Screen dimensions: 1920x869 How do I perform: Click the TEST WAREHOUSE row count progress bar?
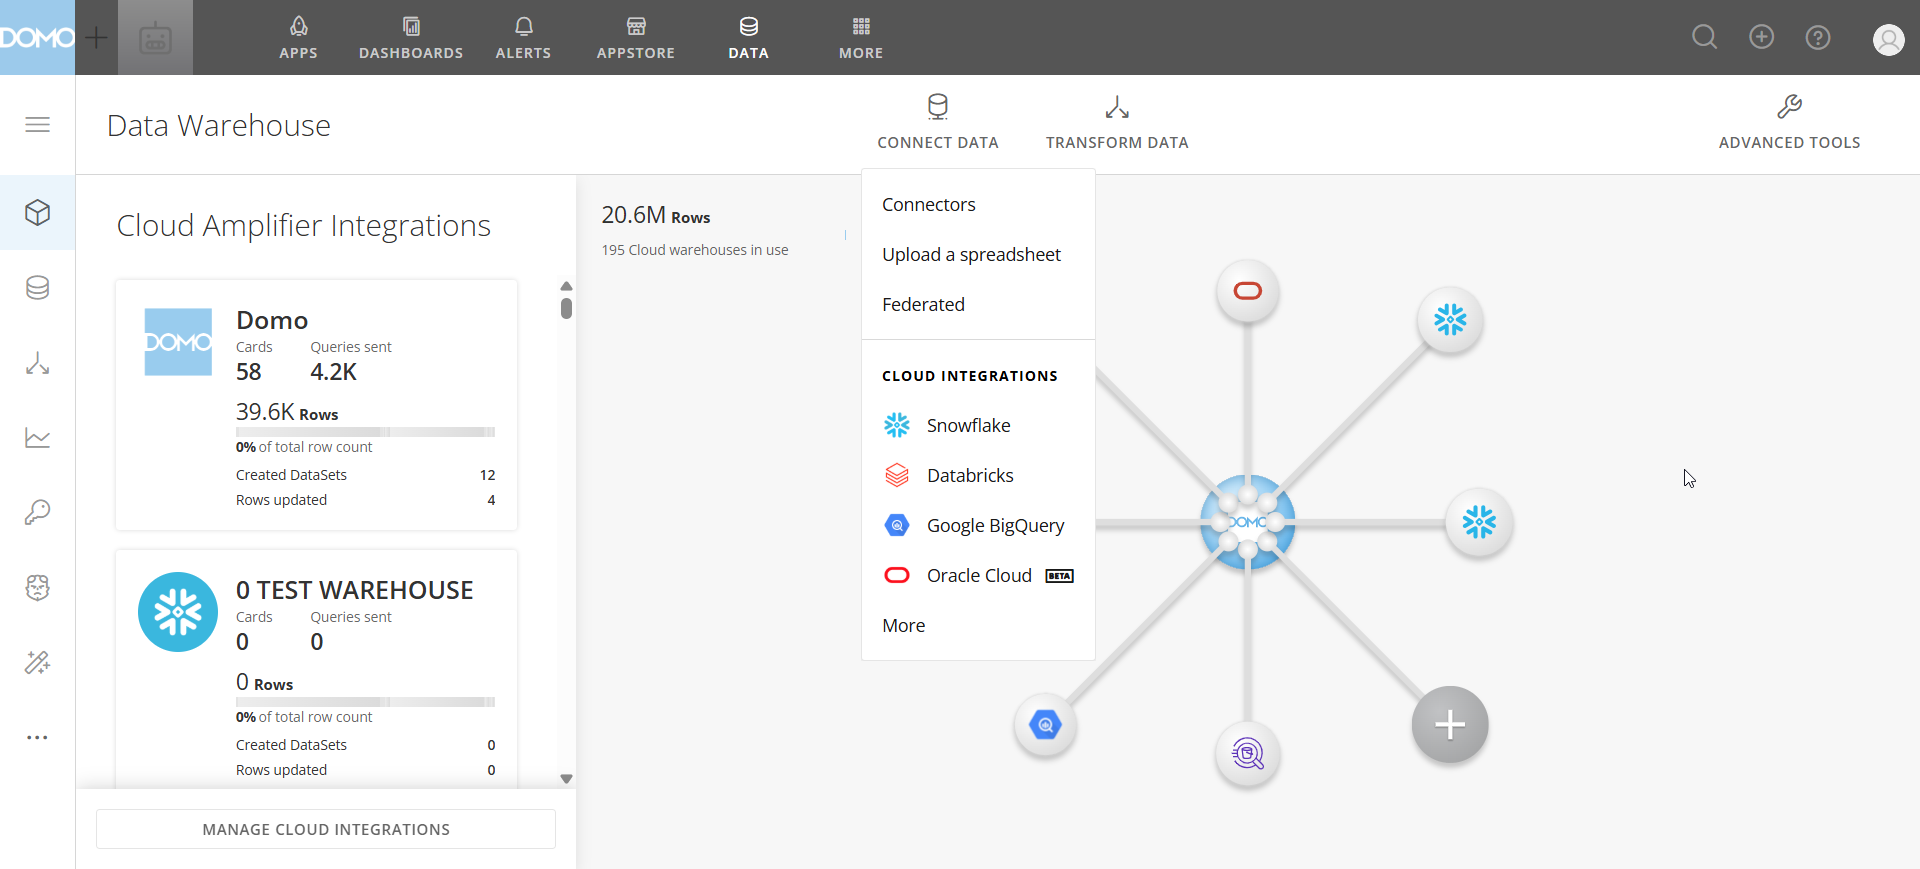coord(365,702)
